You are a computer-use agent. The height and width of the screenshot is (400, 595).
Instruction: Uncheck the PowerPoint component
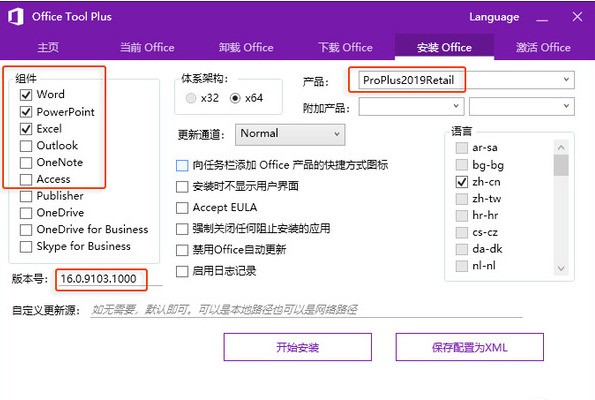[x=26, y=112]
